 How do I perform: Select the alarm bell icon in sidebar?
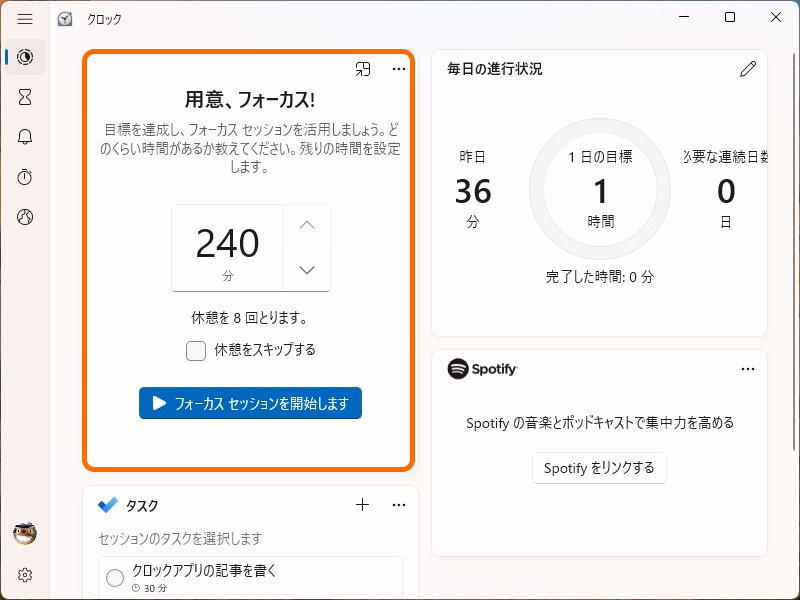click(x=24, y=137)
